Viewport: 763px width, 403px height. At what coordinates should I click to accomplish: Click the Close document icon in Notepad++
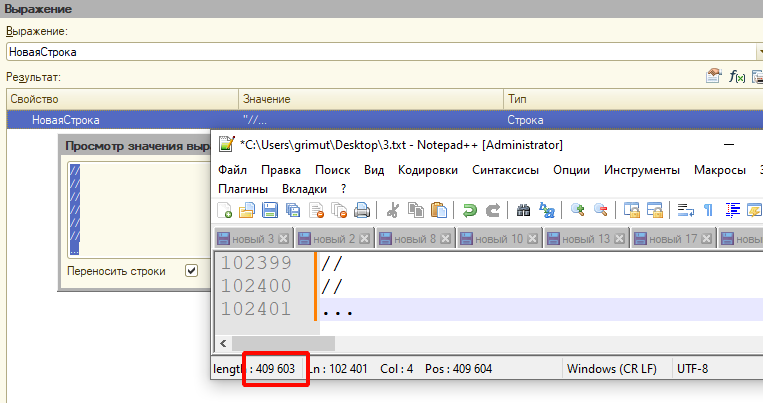[316, 210]
